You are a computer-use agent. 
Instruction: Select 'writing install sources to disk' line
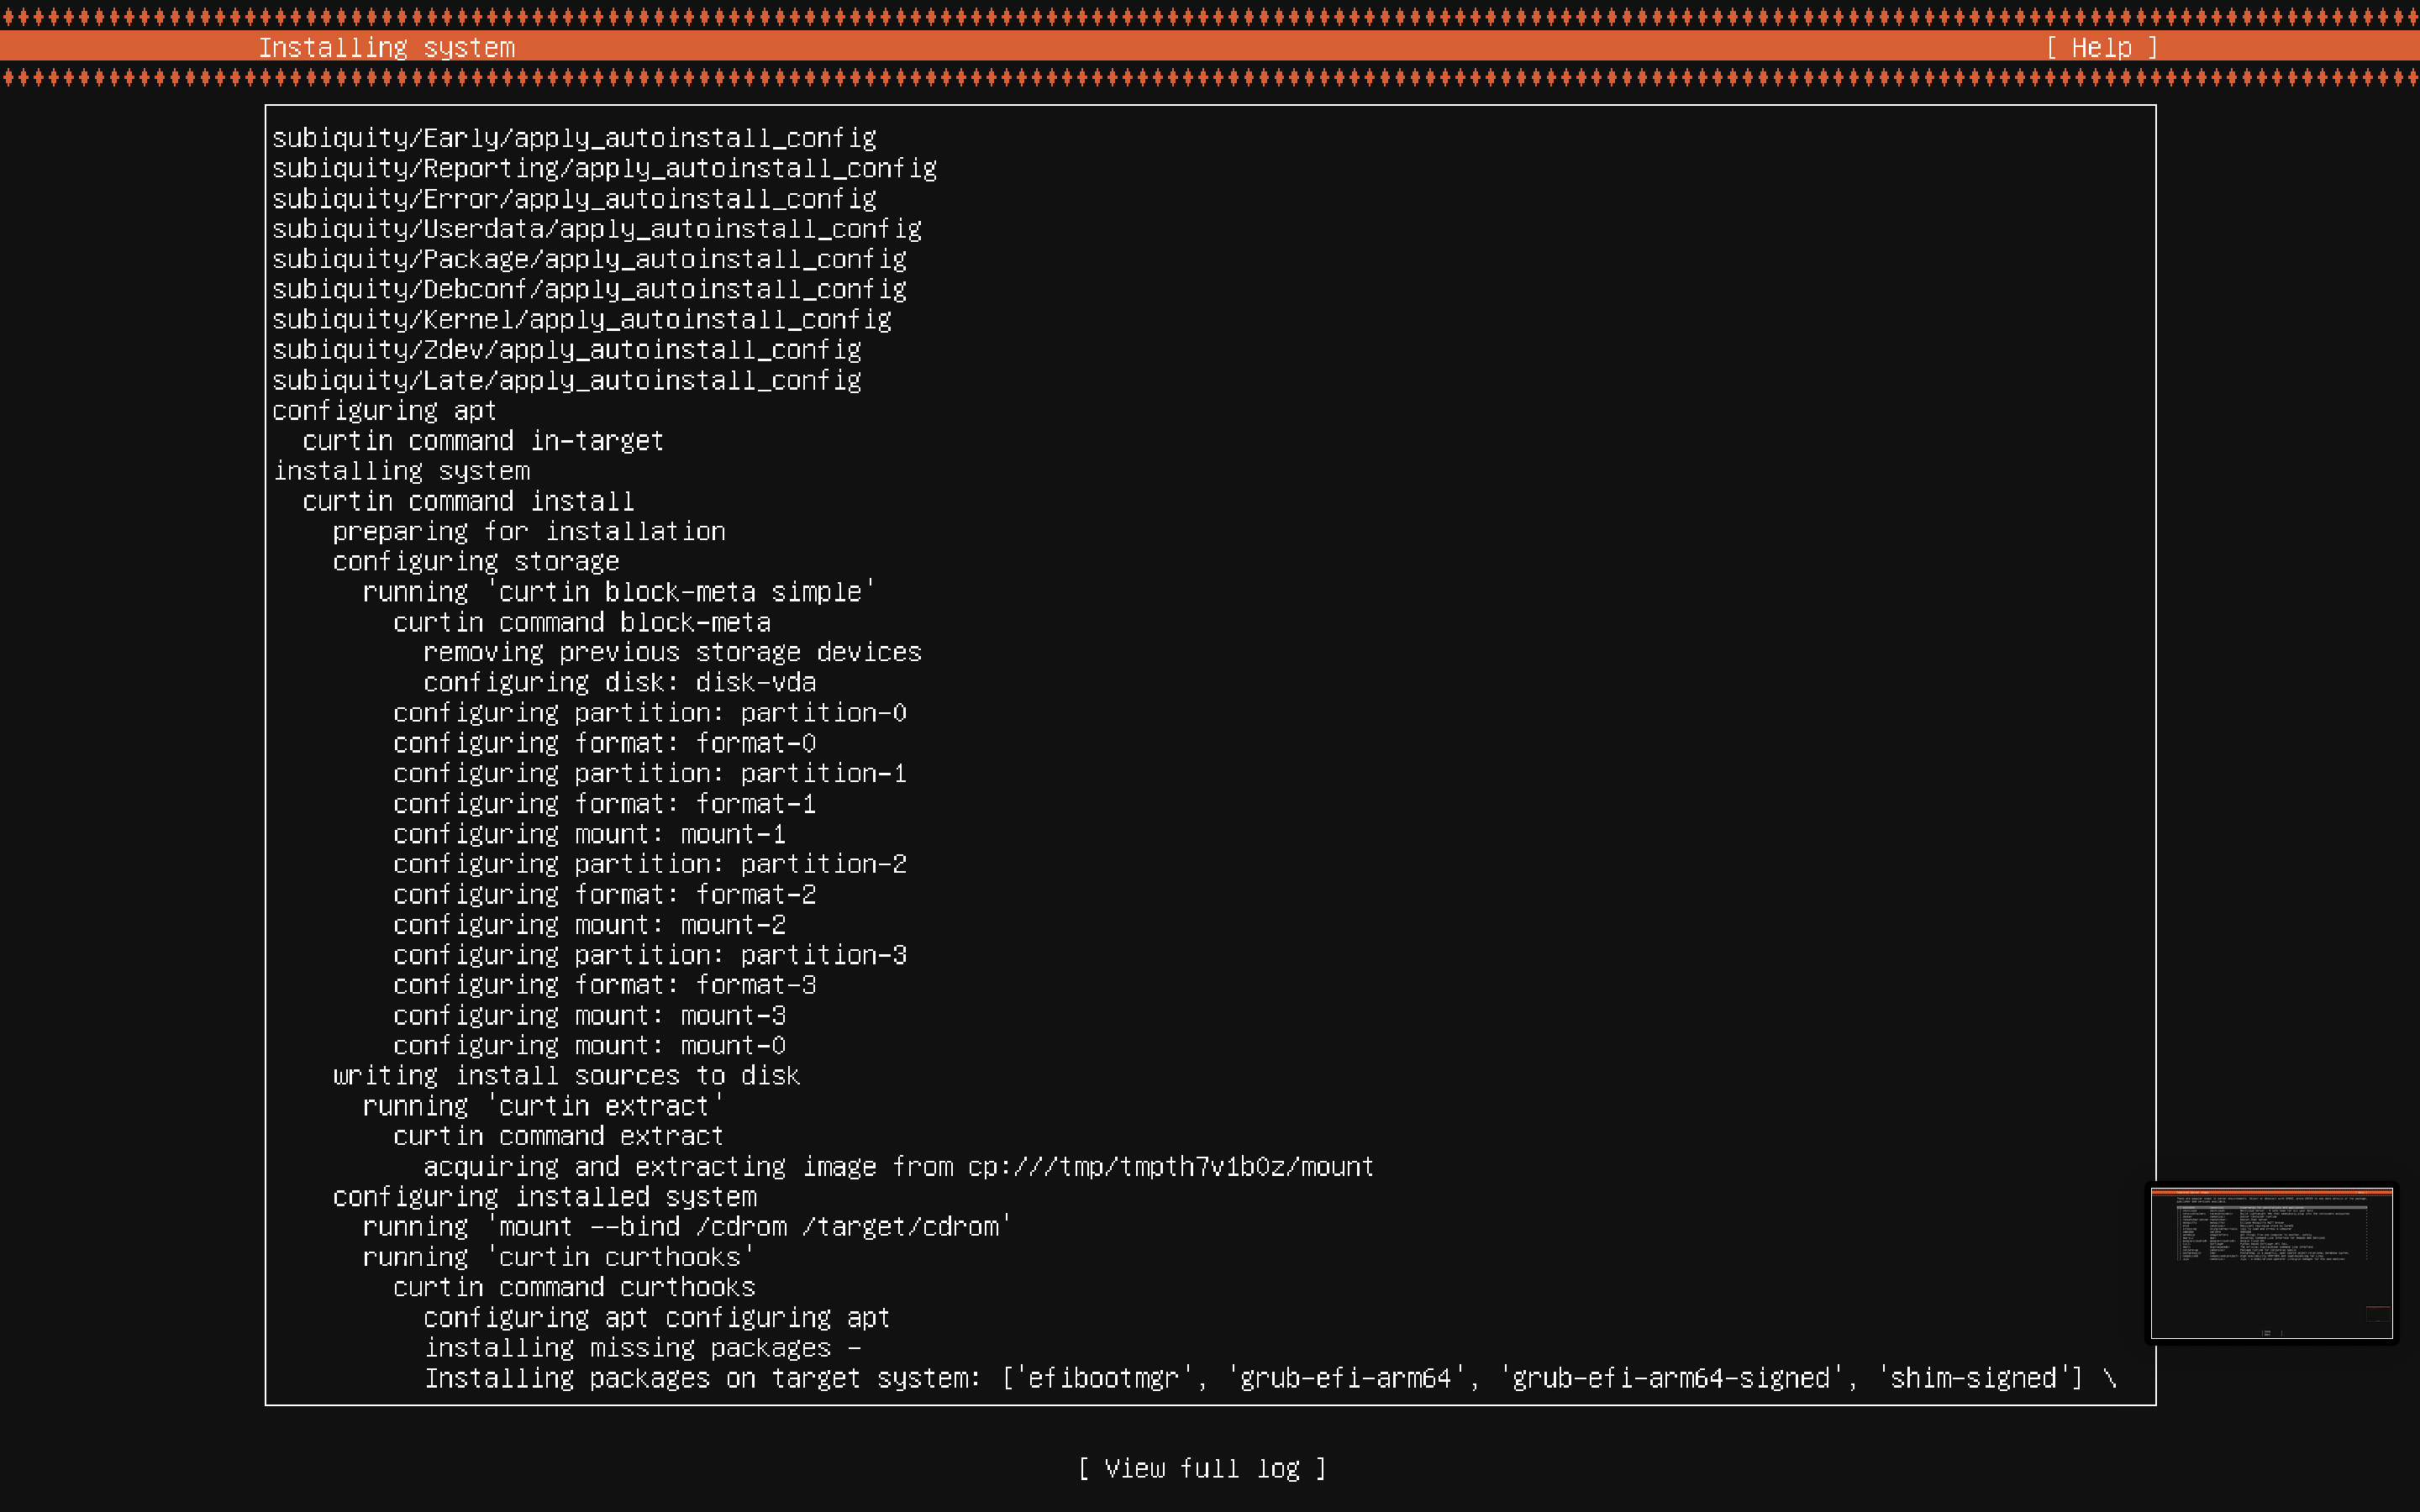click(x=566, y=1076)
